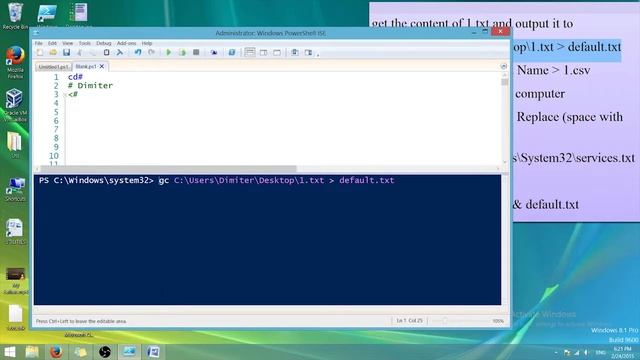Open the Debug menu
The image size is (640, 360).
(104, 43)
